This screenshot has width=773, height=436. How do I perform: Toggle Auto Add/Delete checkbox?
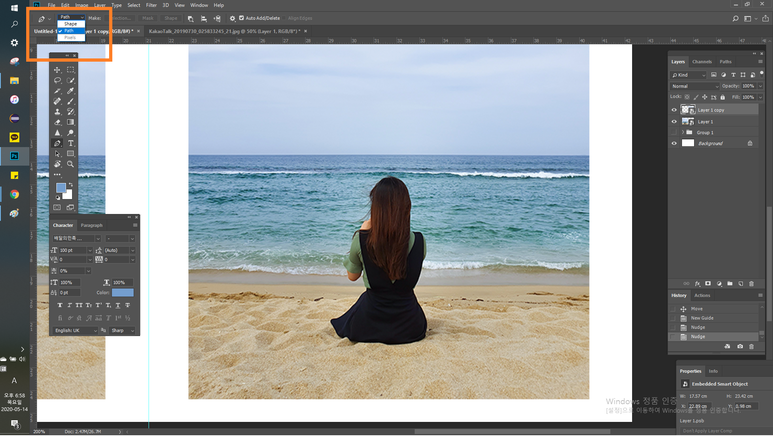pos(242,18)
